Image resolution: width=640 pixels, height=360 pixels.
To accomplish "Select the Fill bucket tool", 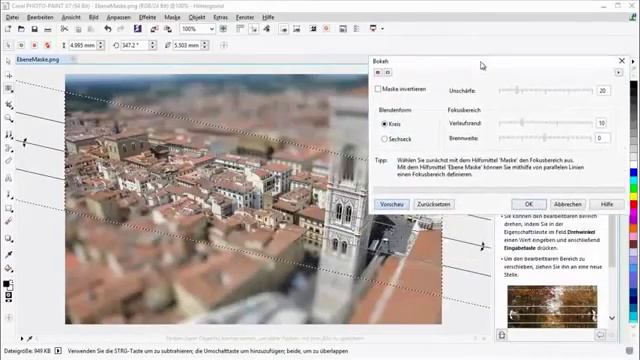I will pyautogui.click(x=9, y=269).
